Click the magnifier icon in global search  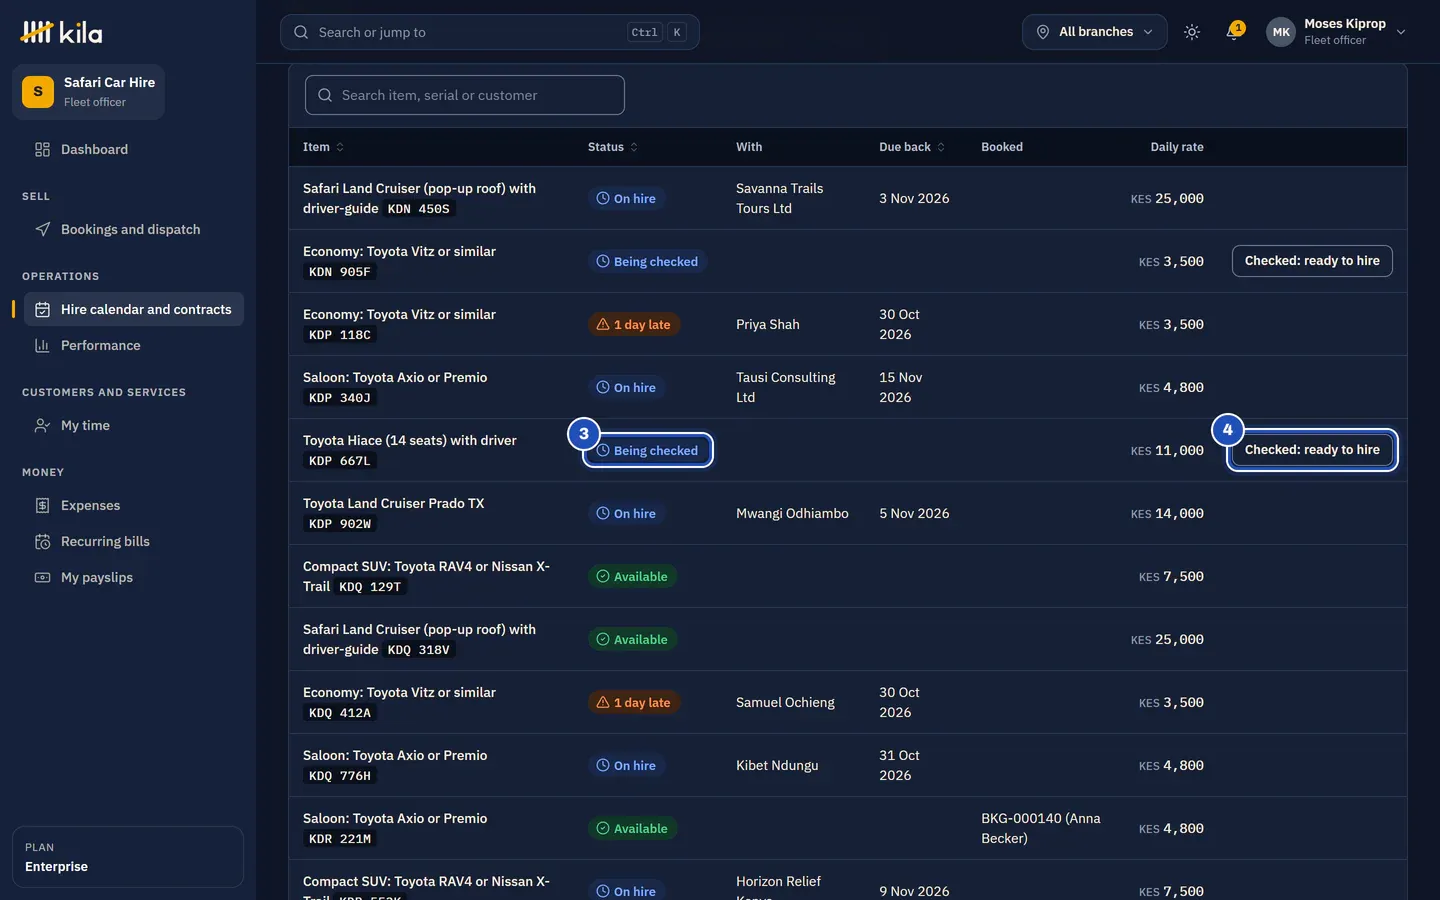[x=301, y=32]
